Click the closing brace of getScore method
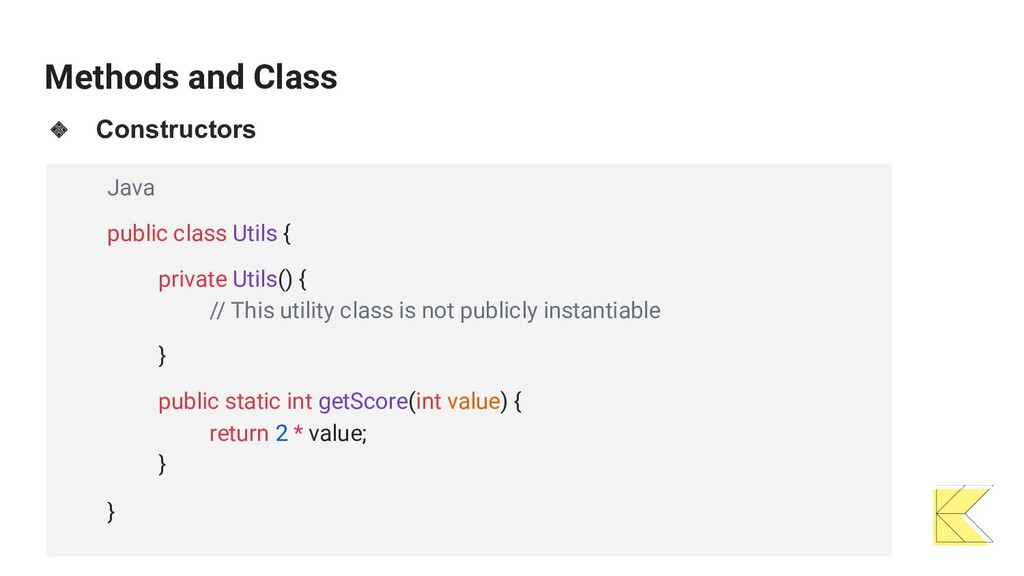The width and height of the screenshot is (1024, 576). click(162, 464)
